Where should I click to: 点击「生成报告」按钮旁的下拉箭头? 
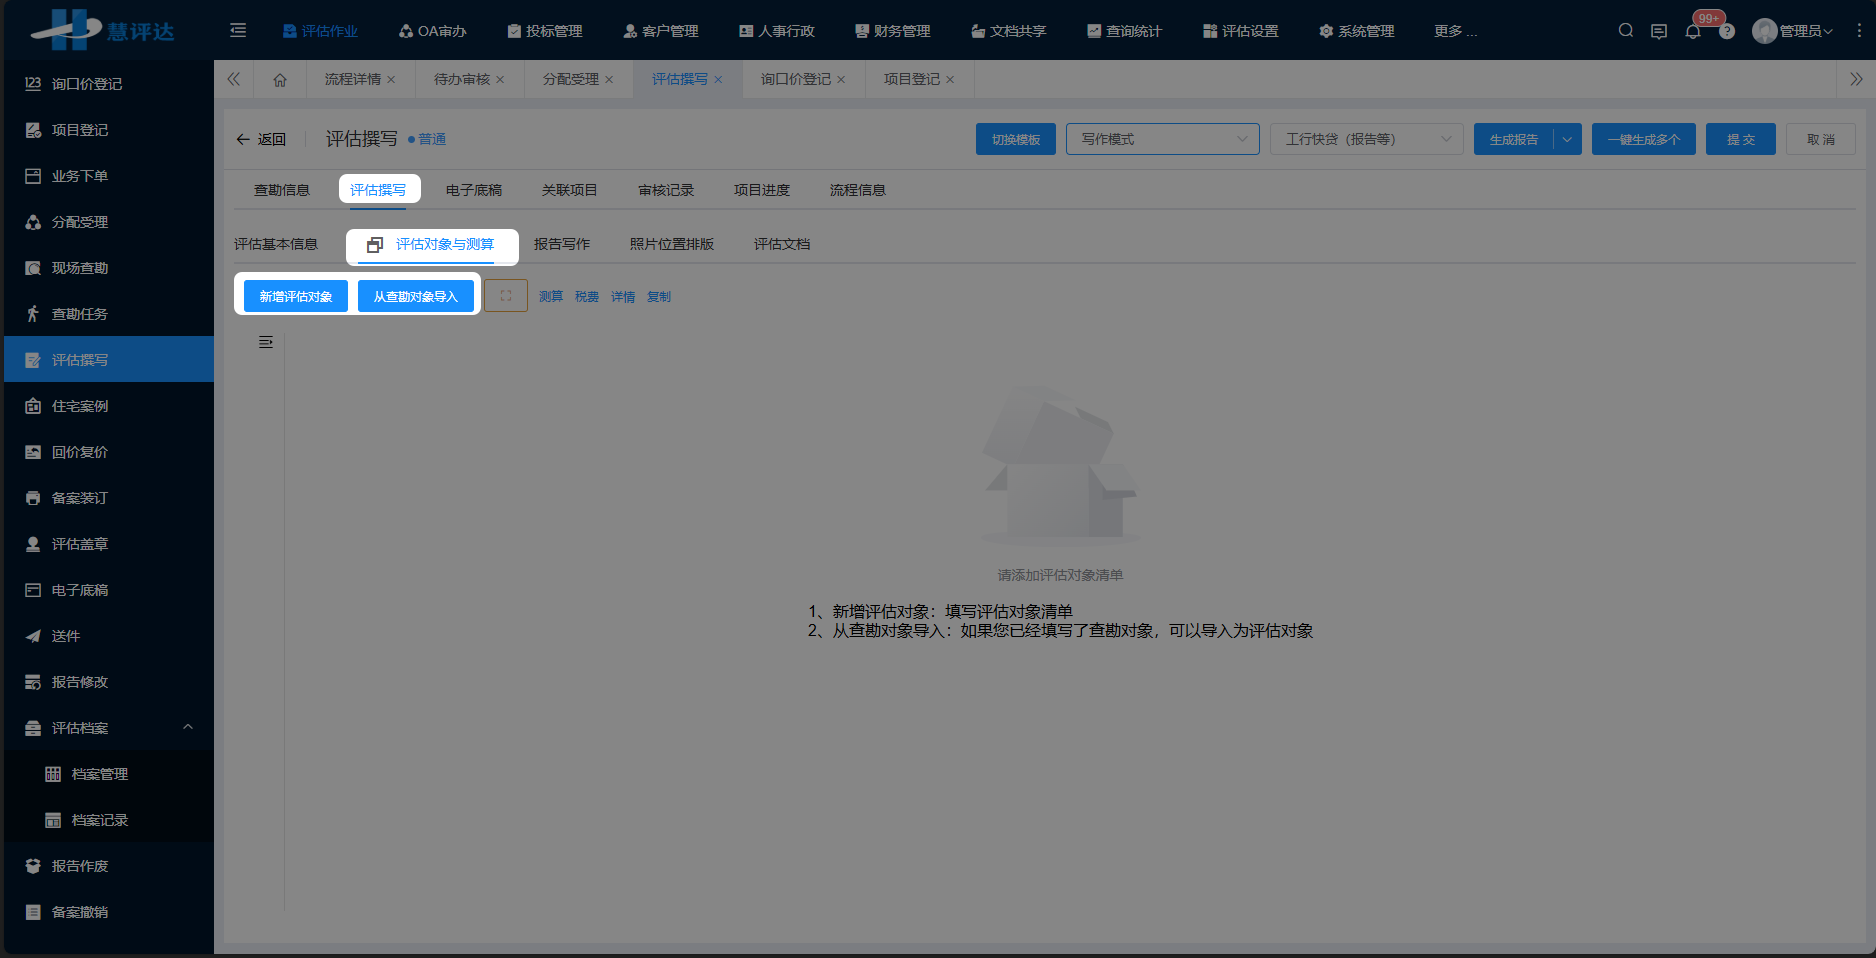point(1567,139)
